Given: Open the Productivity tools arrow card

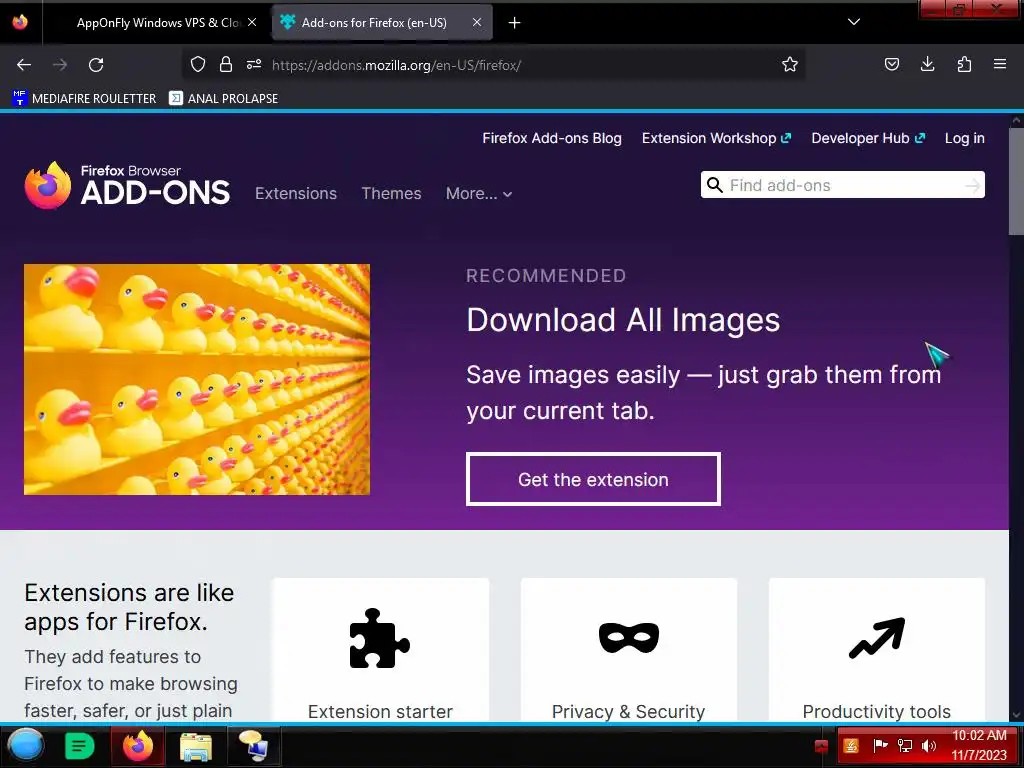Looking at the screenshot, I should pos(876,650).
